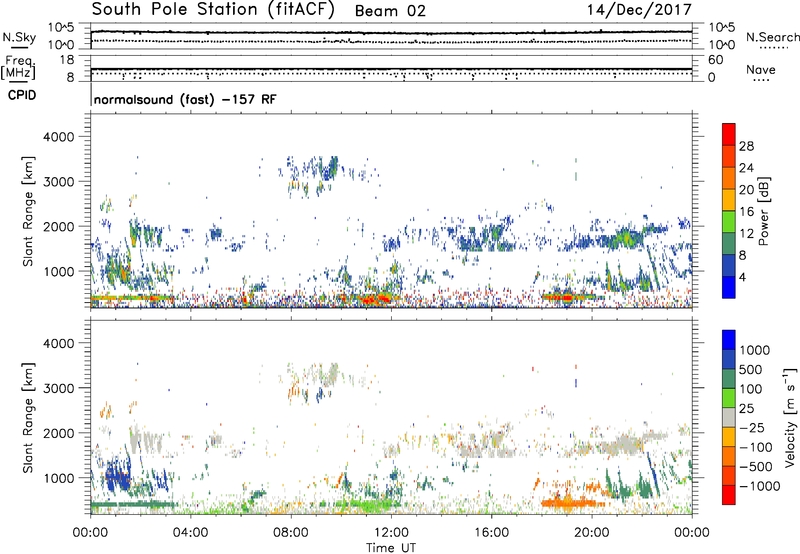The width and height of the screenshot is (800, 554).
Task: Click the red bottom of the Velocity color bar
Action: (x=729, y=495)
